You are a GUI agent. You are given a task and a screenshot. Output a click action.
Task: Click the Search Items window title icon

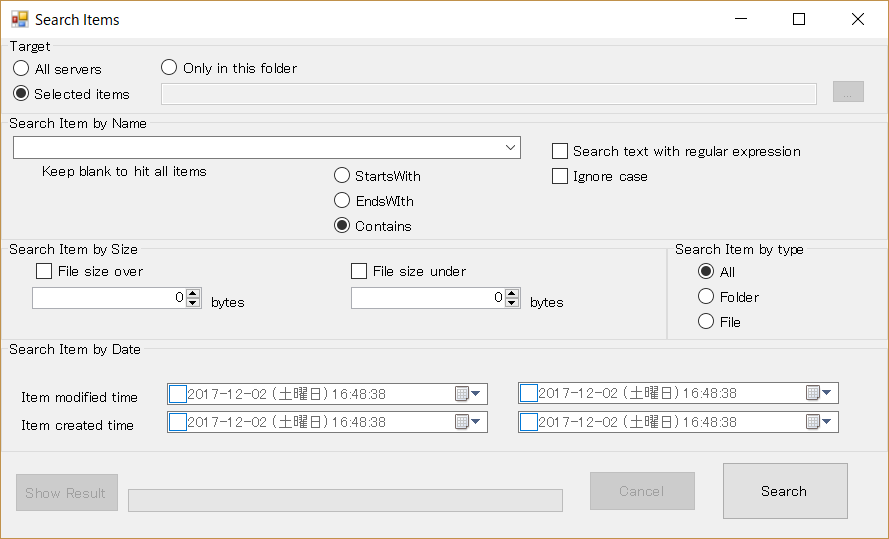19,19
